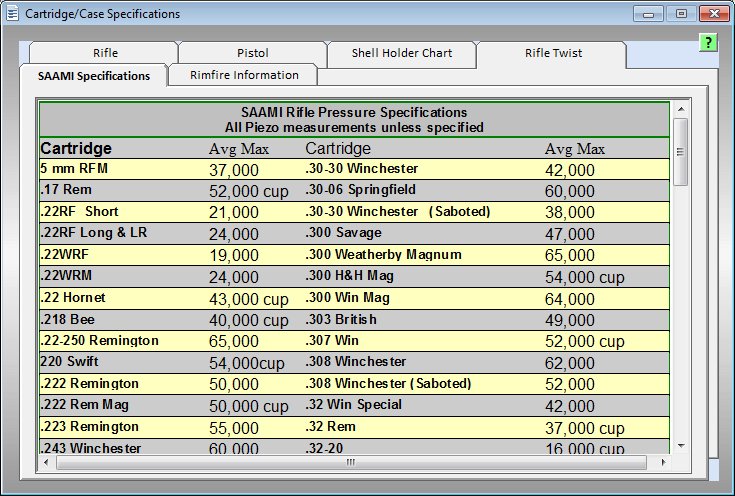Click the vertical scrollbar up arrow

tap(681, 109)
